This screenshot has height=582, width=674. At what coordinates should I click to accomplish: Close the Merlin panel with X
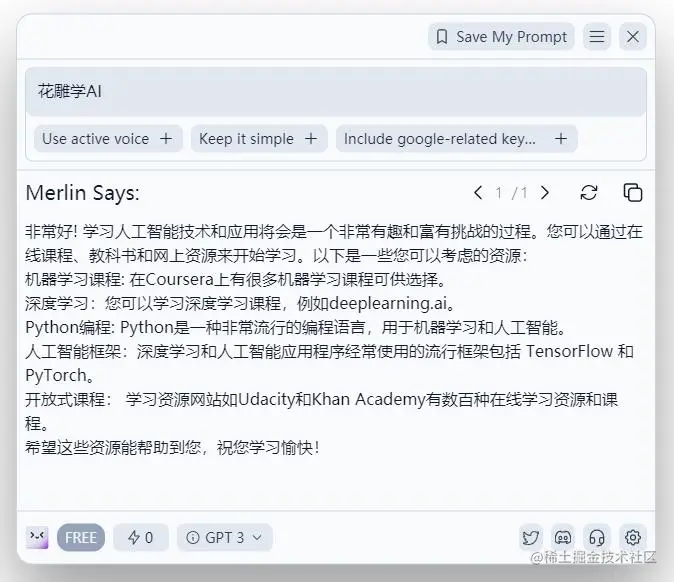pos(633,37)
